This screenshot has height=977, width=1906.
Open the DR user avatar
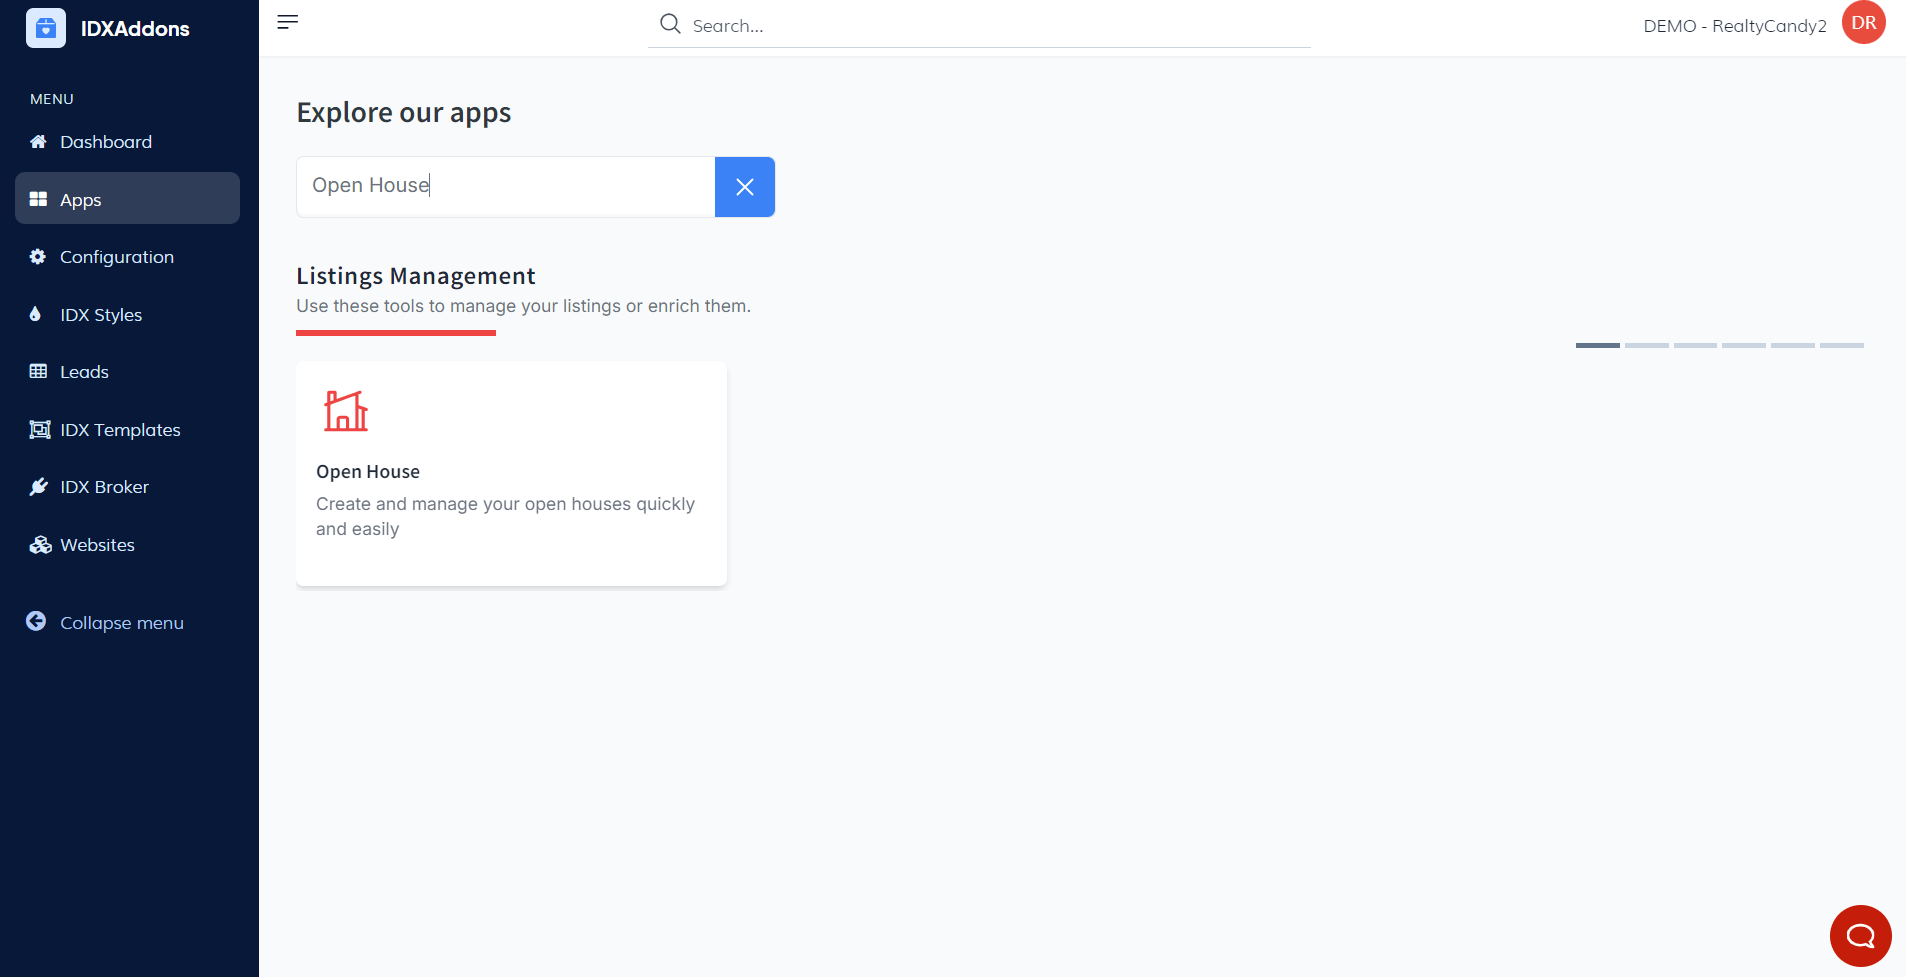coord(1863,23)
